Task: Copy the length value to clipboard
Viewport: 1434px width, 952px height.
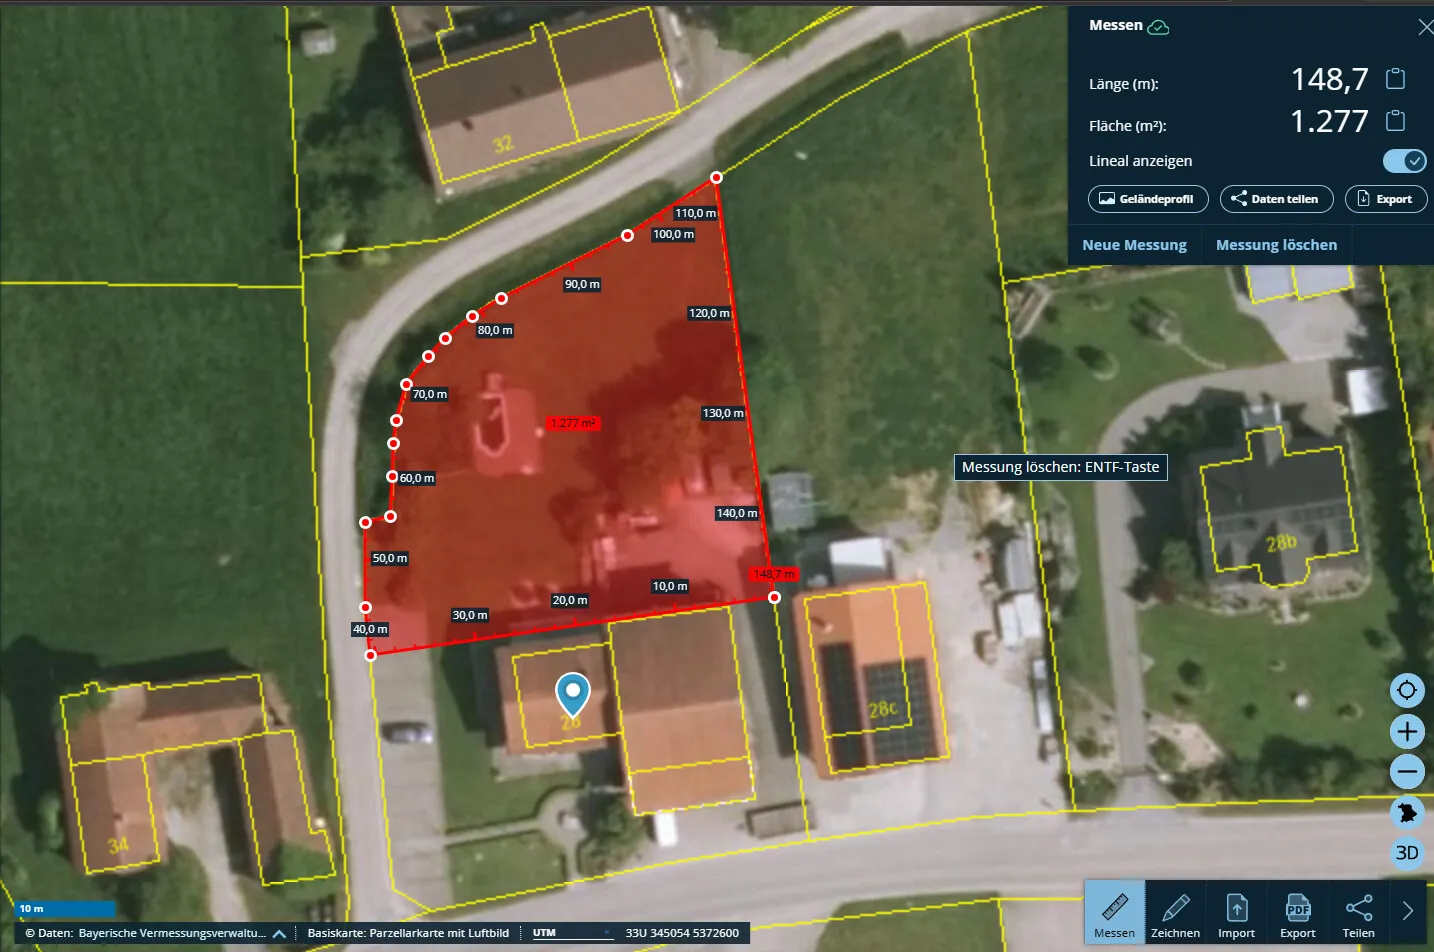Action: 1396,79
